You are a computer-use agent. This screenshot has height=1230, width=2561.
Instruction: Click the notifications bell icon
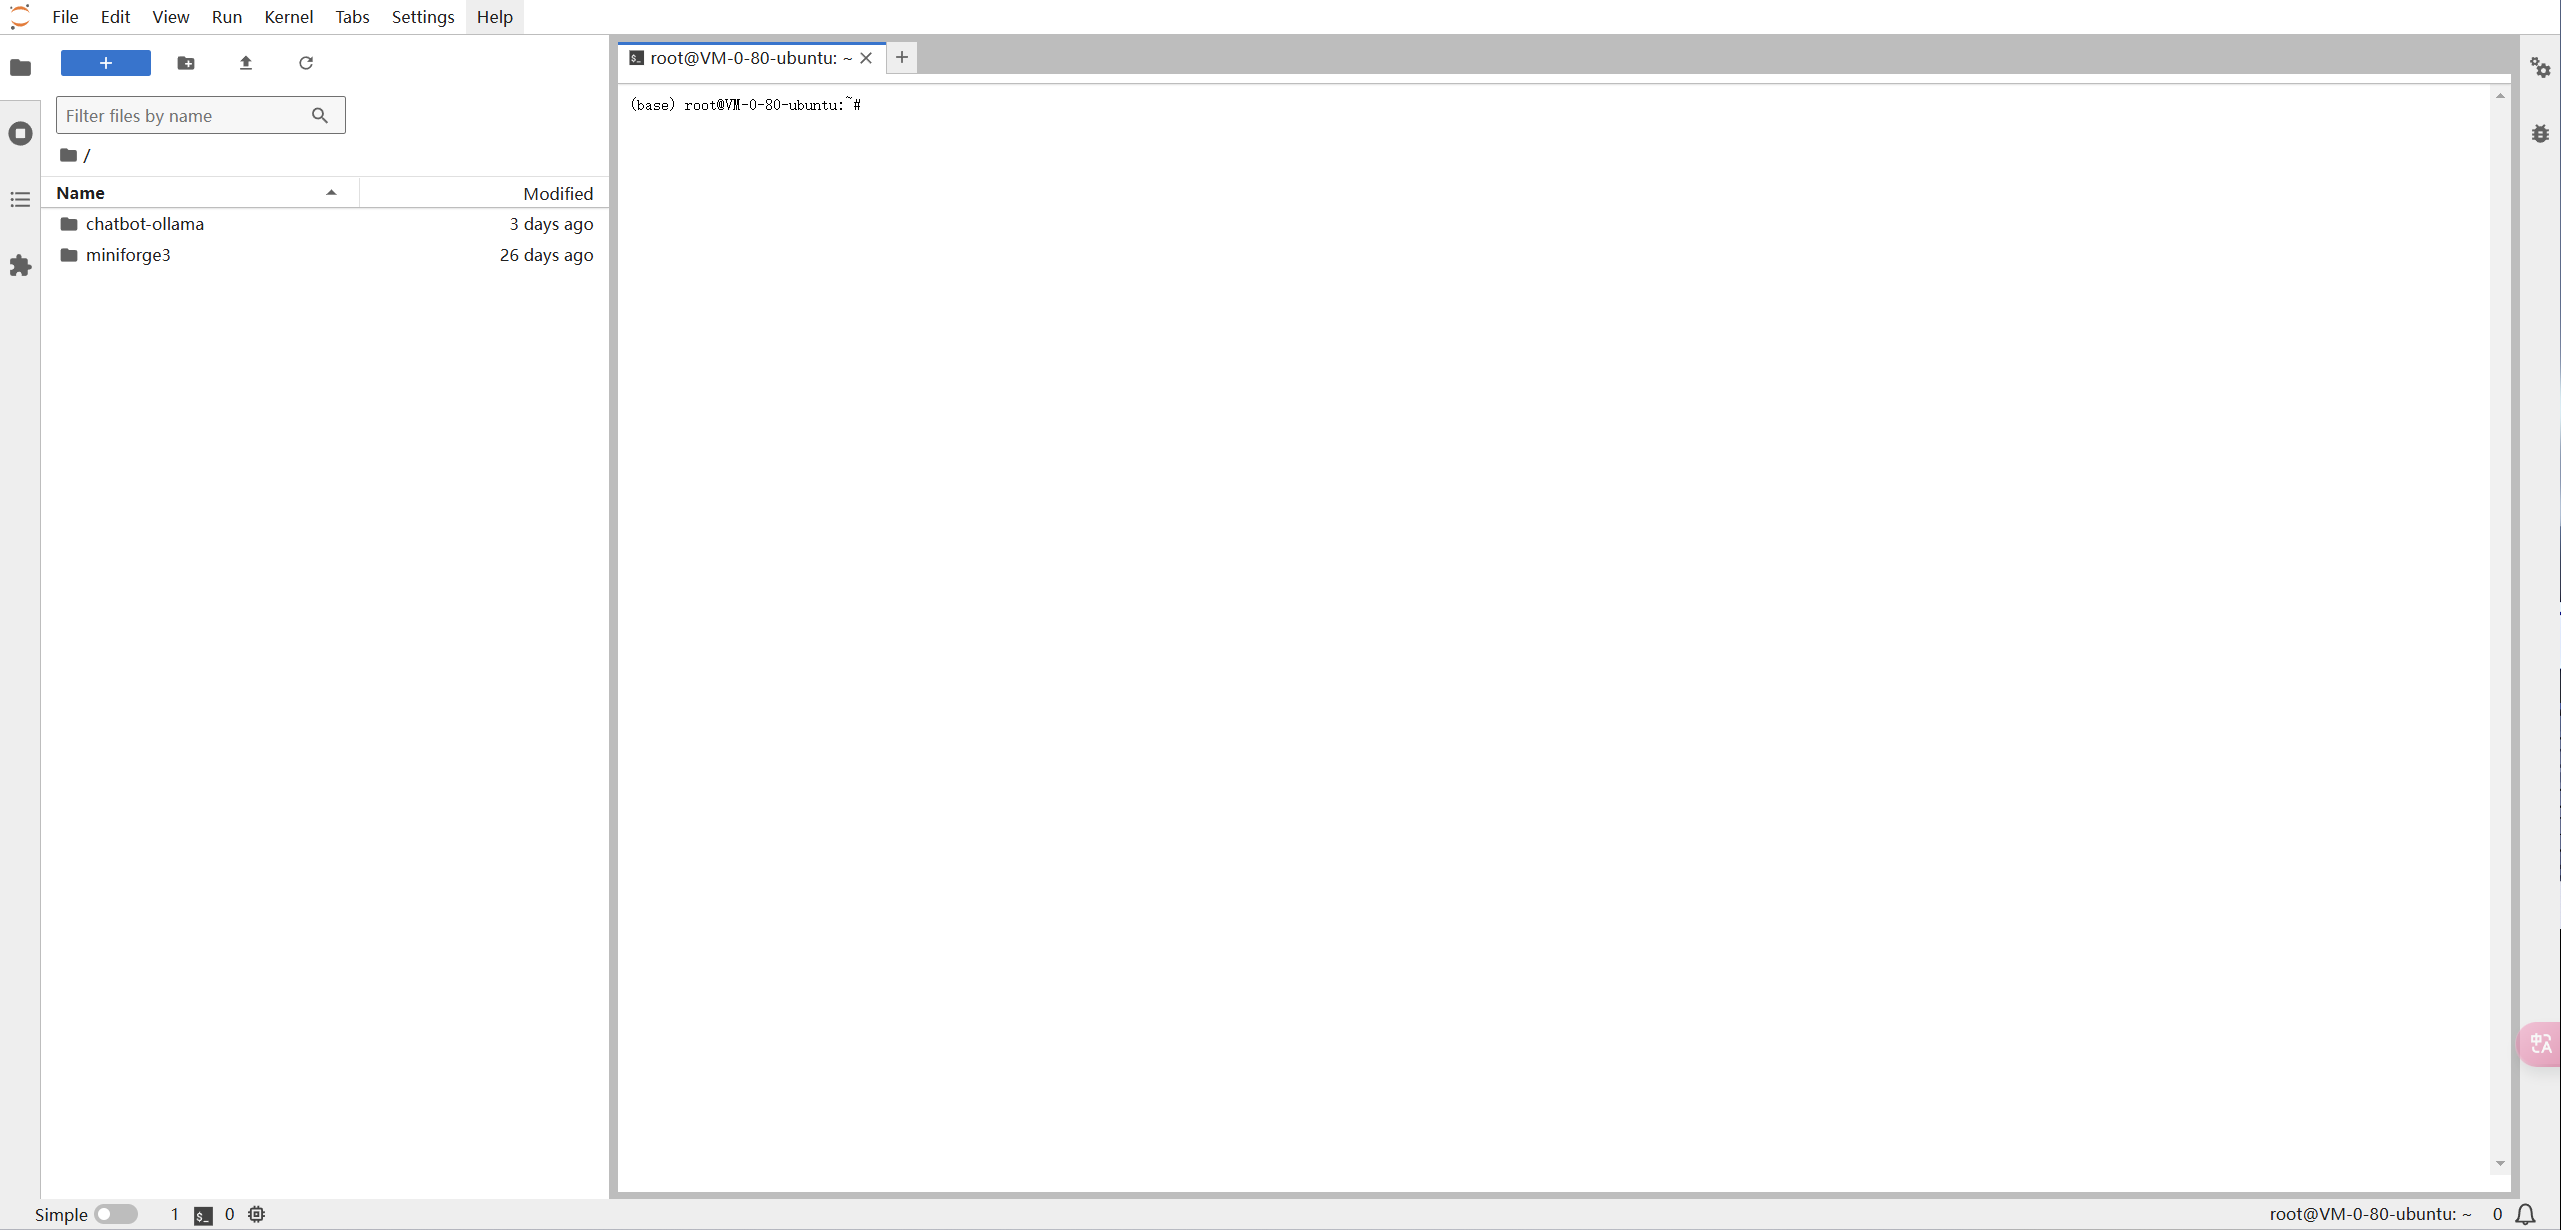point(2526,1214)
